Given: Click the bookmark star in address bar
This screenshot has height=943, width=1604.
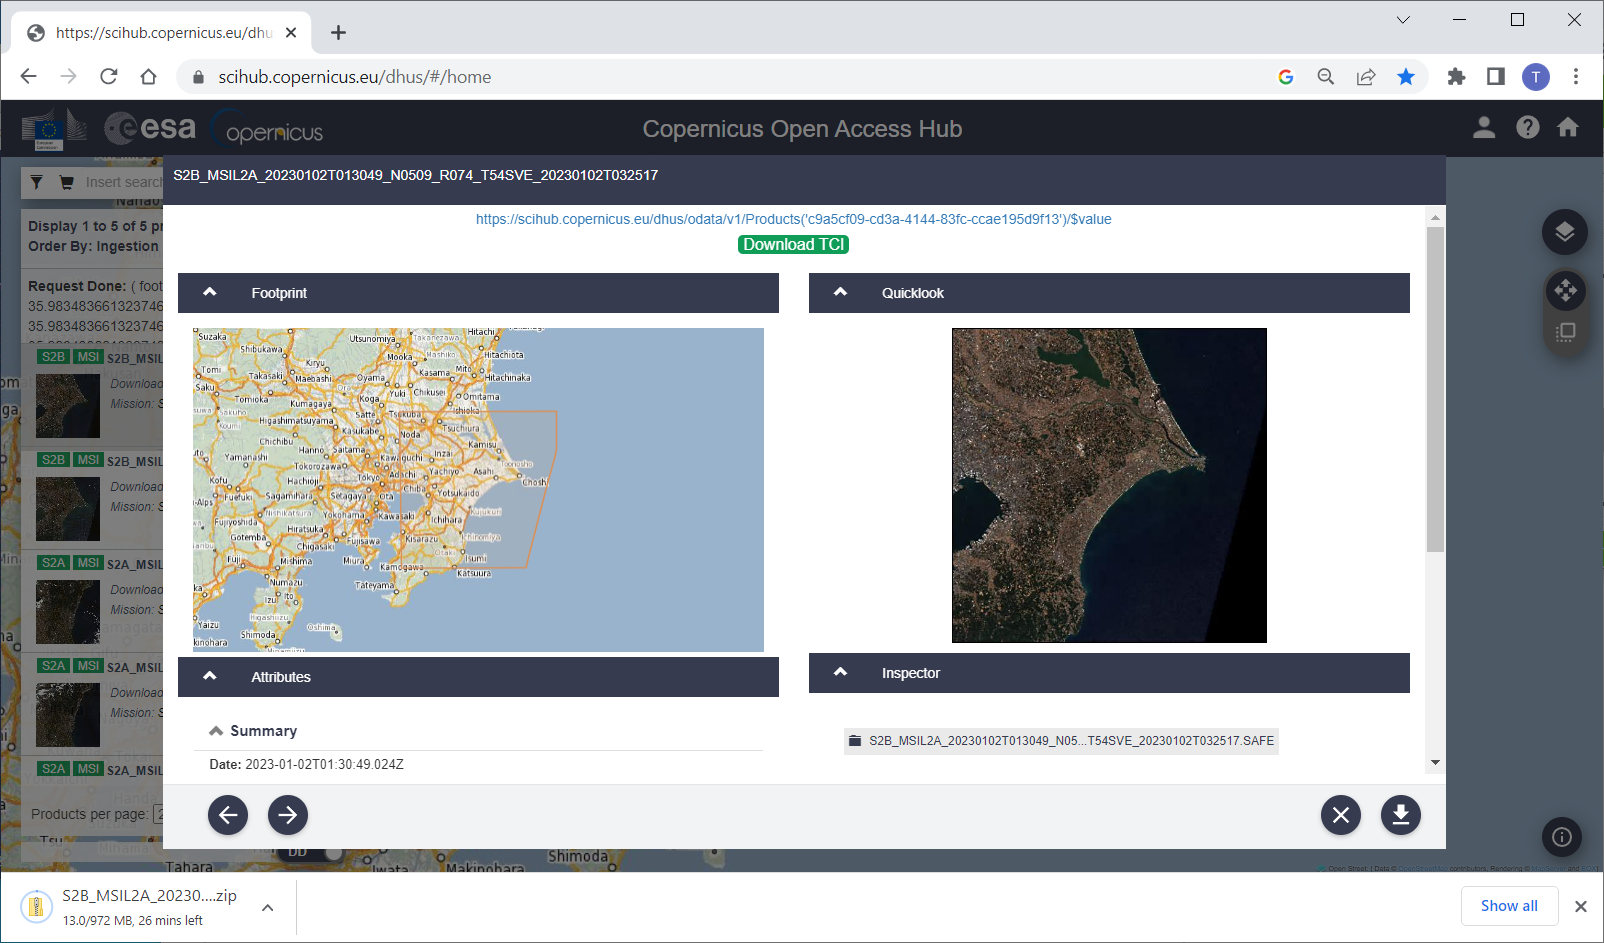Looking at the screenshot, I should (1406, 77).
